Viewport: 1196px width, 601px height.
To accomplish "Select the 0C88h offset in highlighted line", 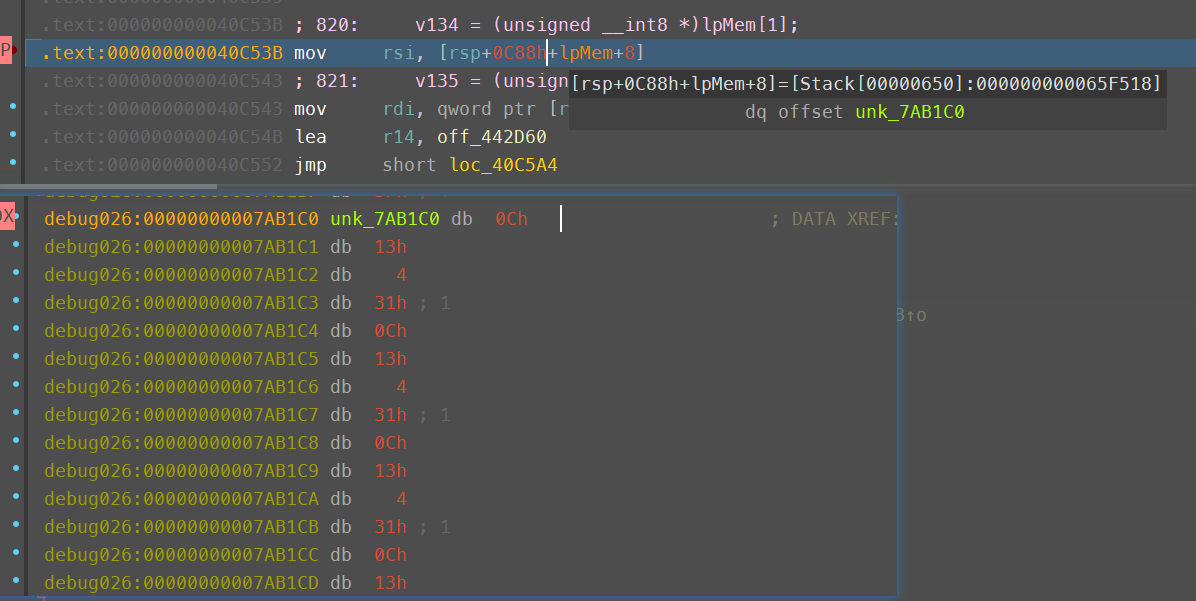I will [x=519, y=53].
